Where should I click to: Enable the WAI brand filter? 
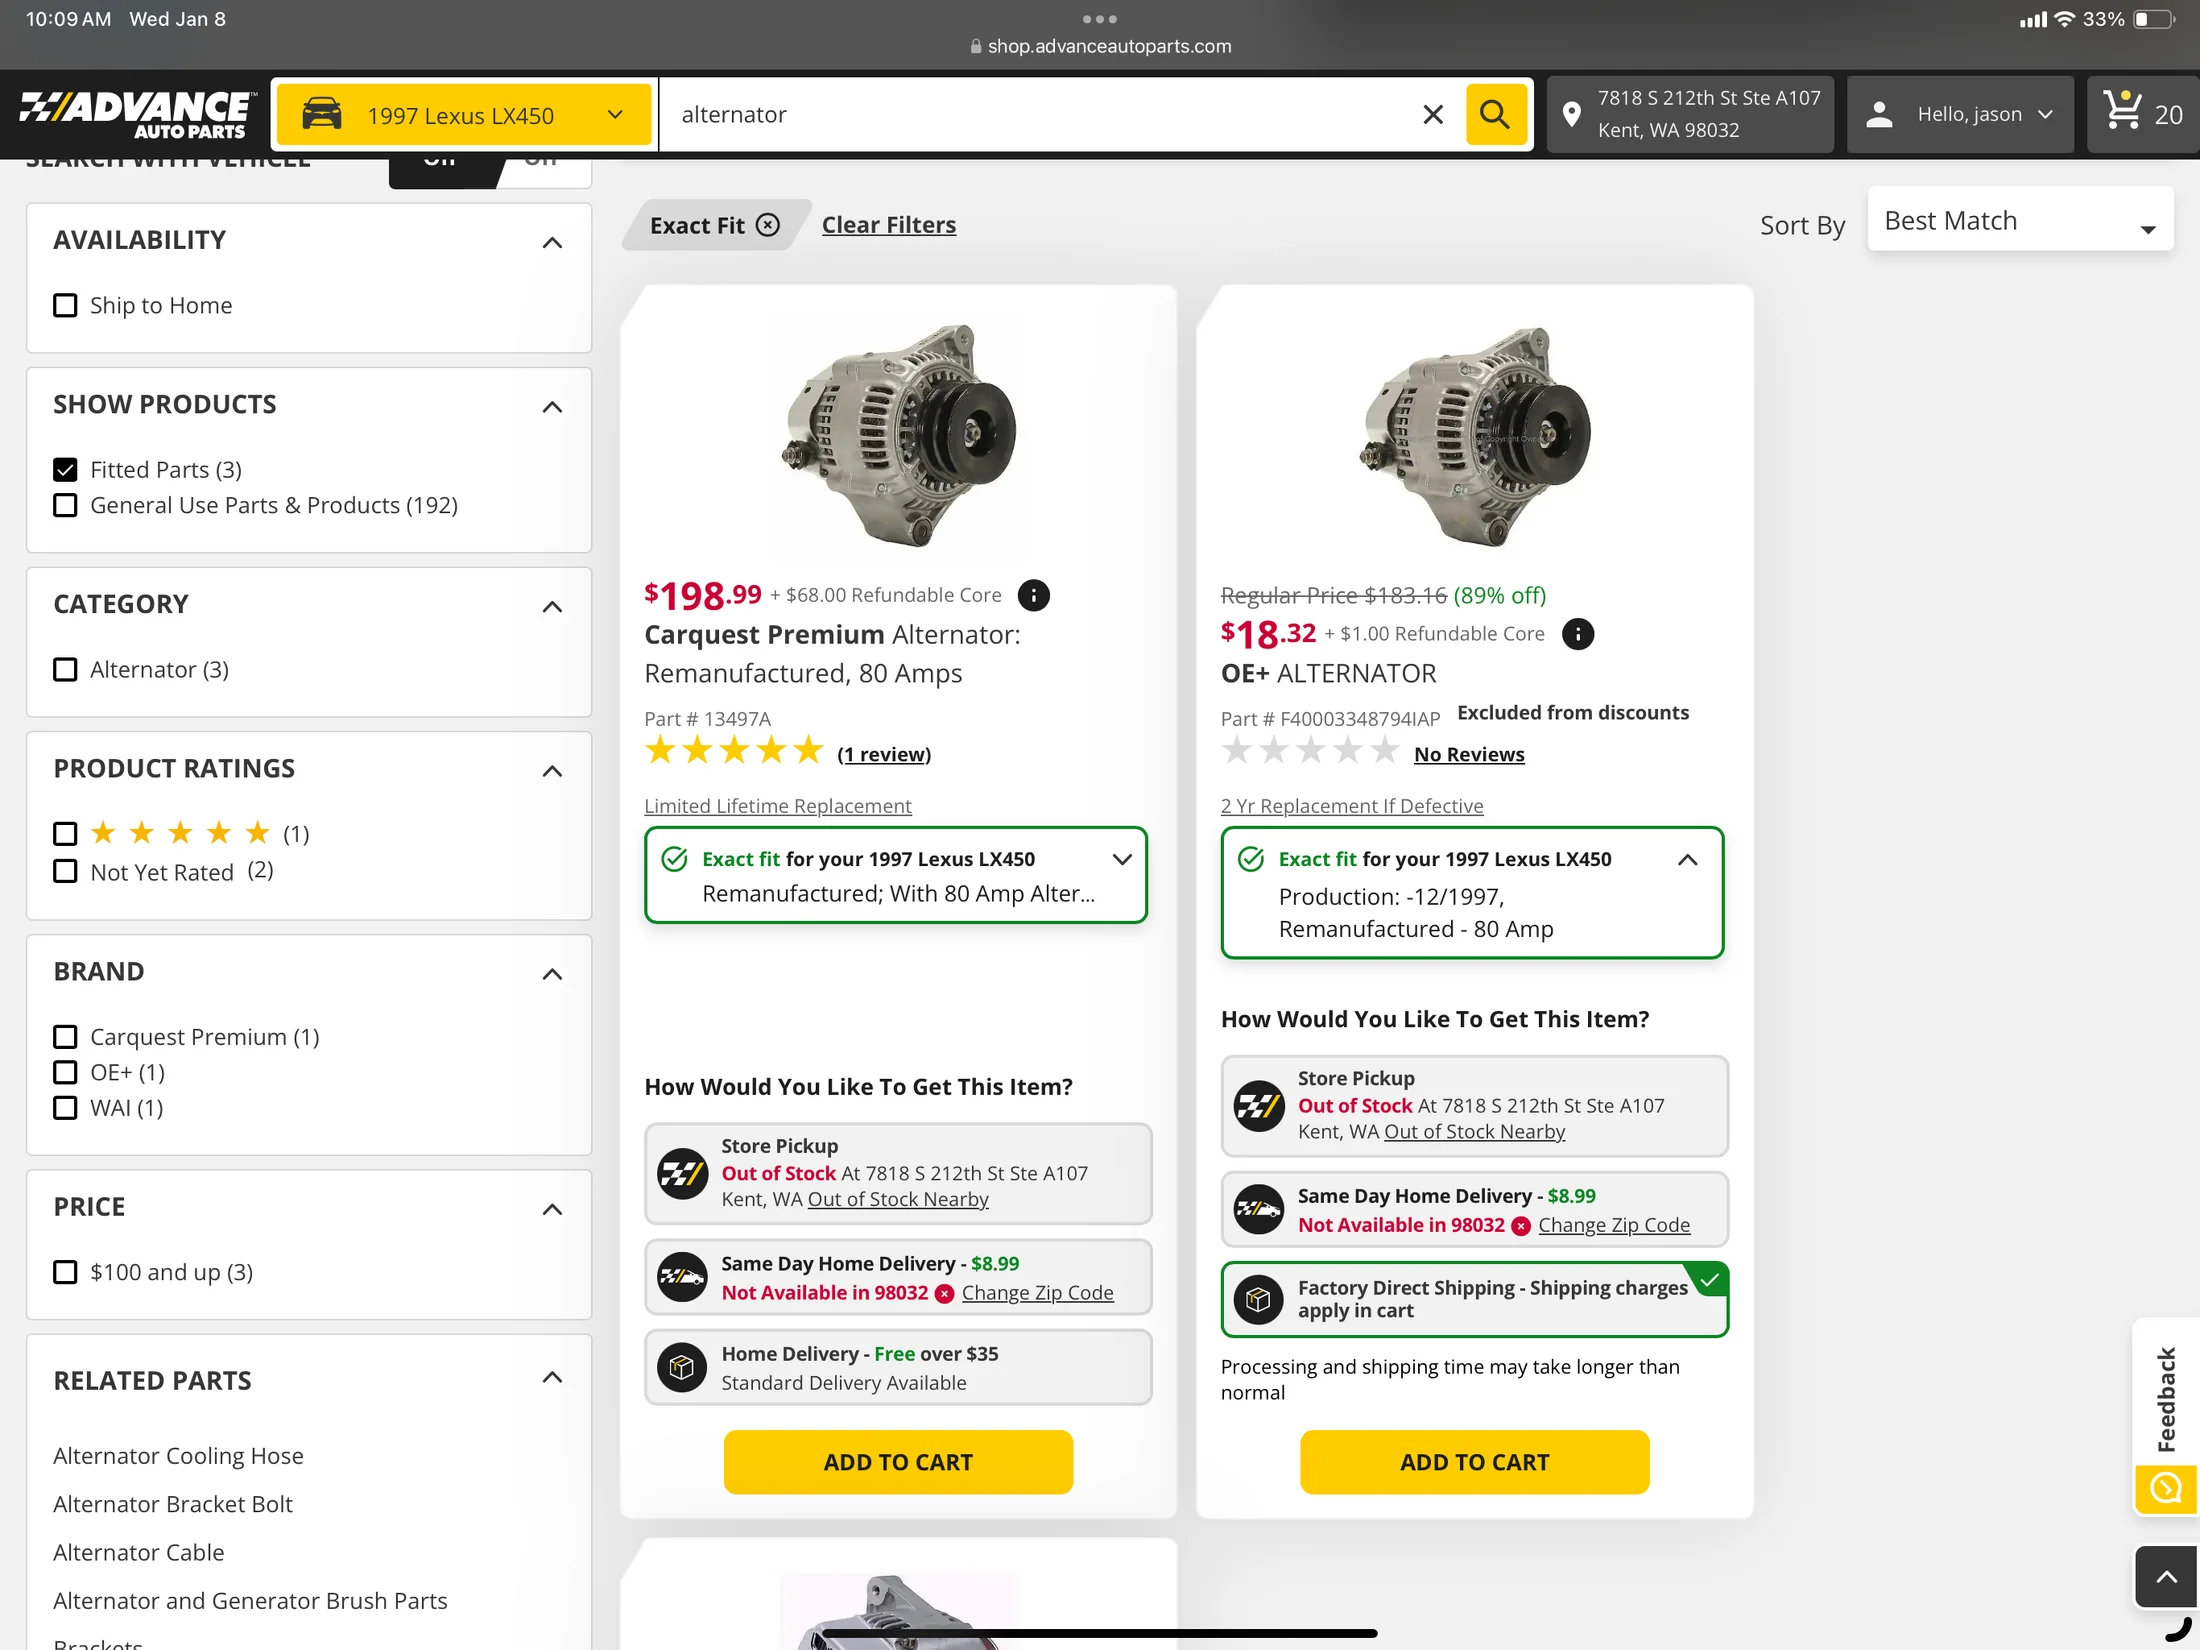point(65,1107)
